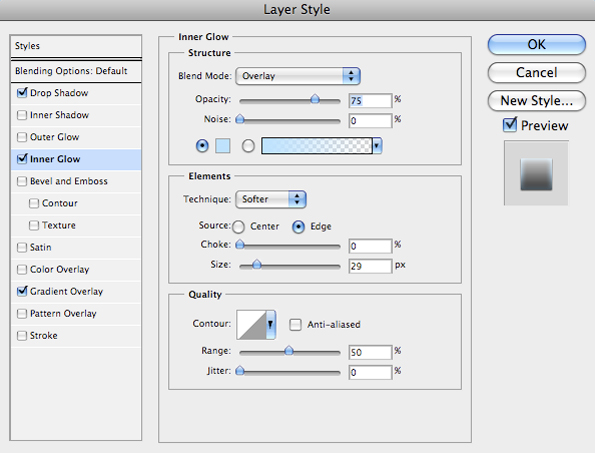This screenshot has width=595, height=453.
Task: Enable the Satin checkbox
Action: pos(22,247)
